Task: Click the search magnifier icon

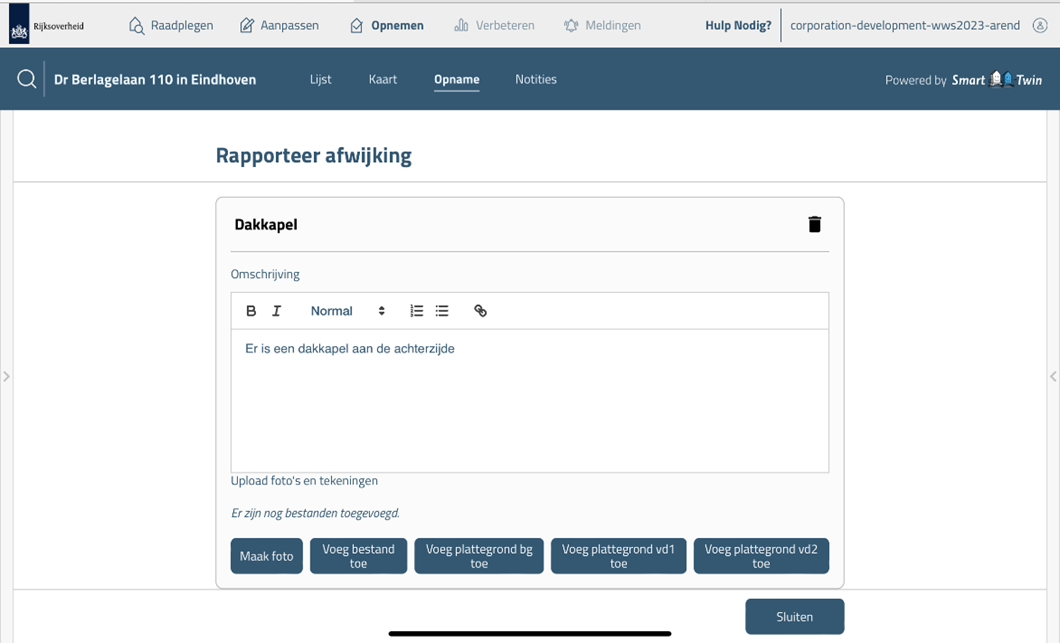Action: [27, 79]
